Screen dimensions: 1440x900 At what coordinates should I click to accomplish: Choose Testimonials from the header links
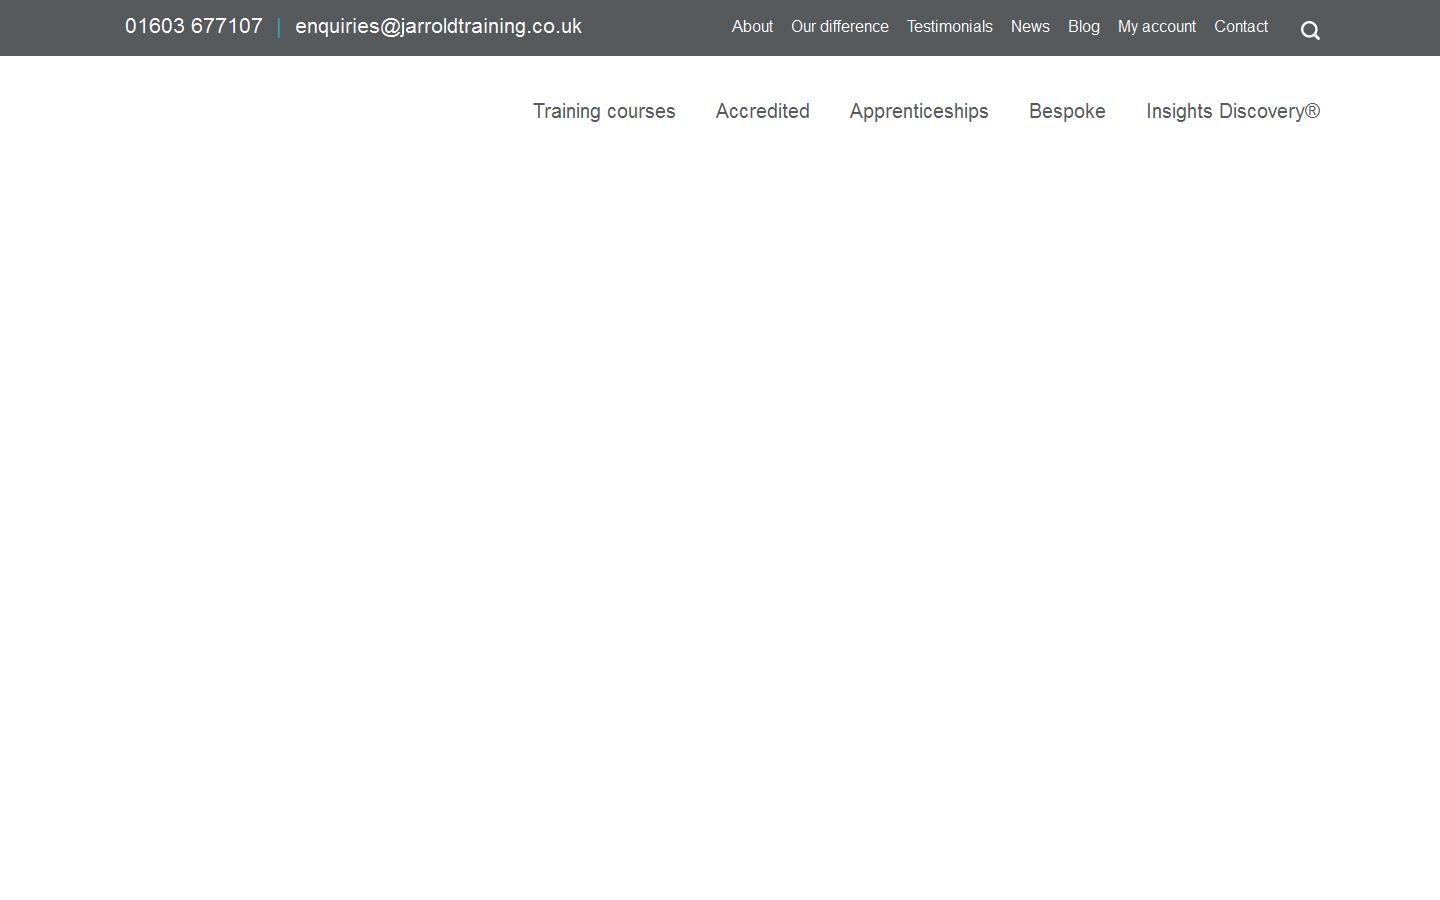pos(948,27)
